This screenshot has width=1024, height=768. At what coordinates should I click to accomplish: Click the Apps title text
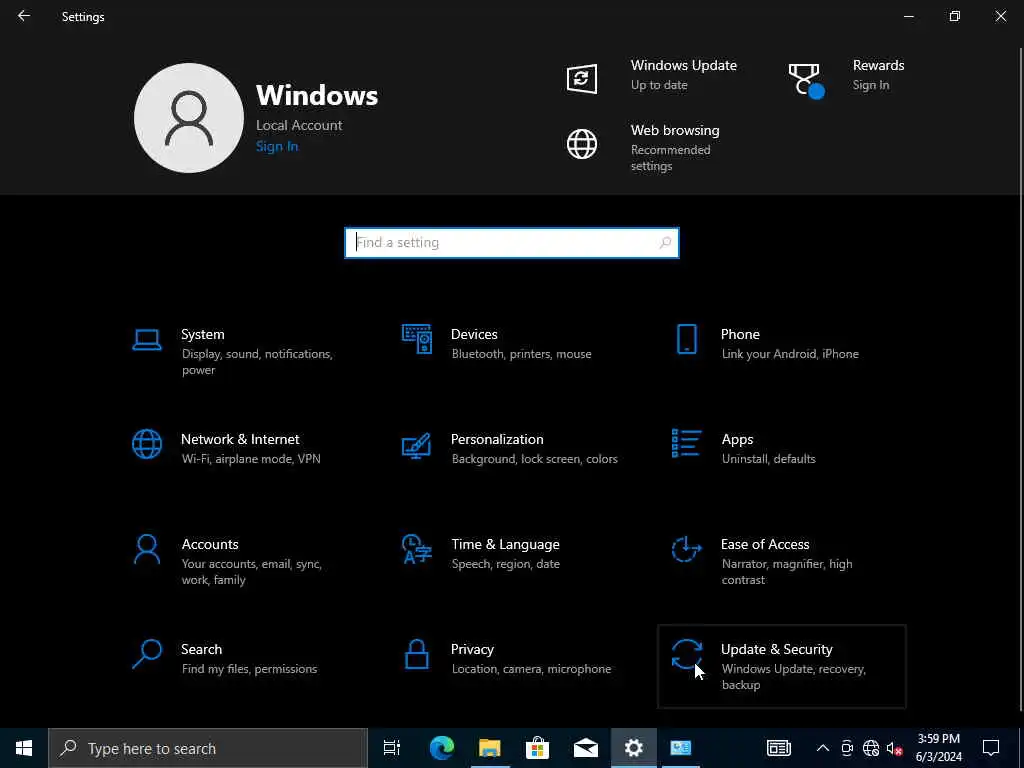tap(737, 440)
